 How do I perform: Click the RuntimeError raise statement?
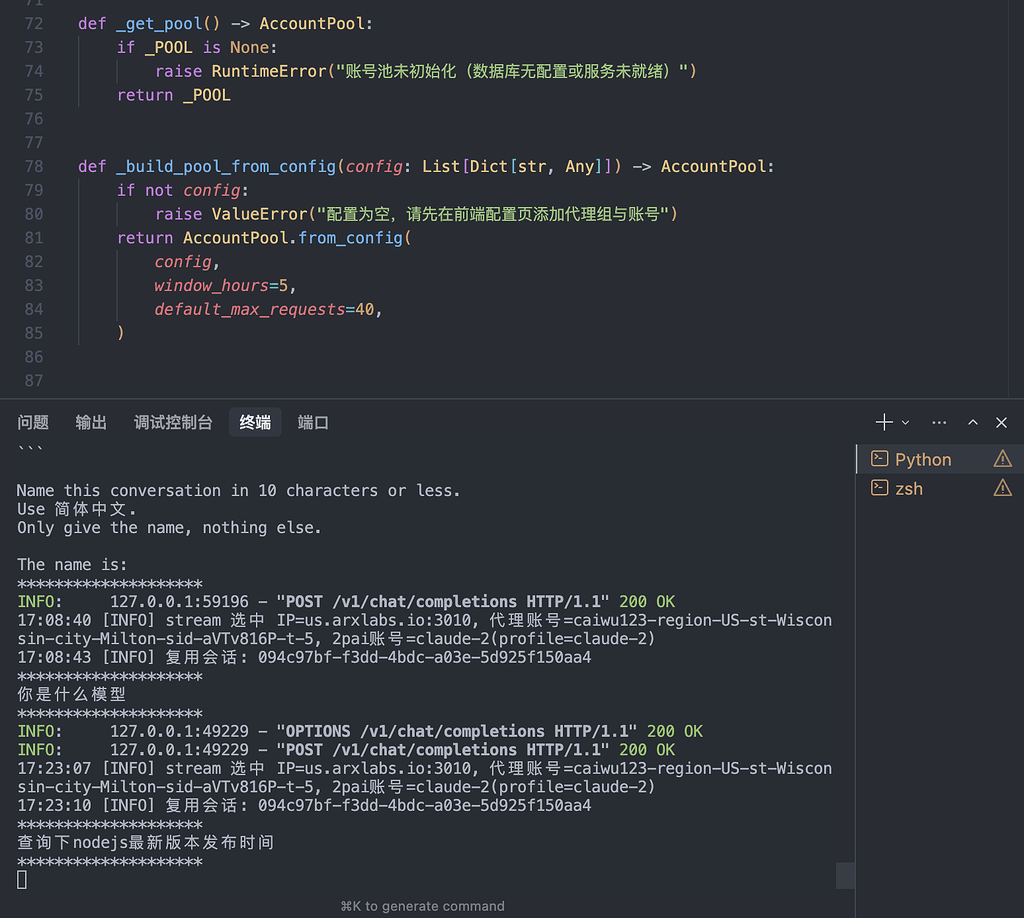[x=426, y=71]
